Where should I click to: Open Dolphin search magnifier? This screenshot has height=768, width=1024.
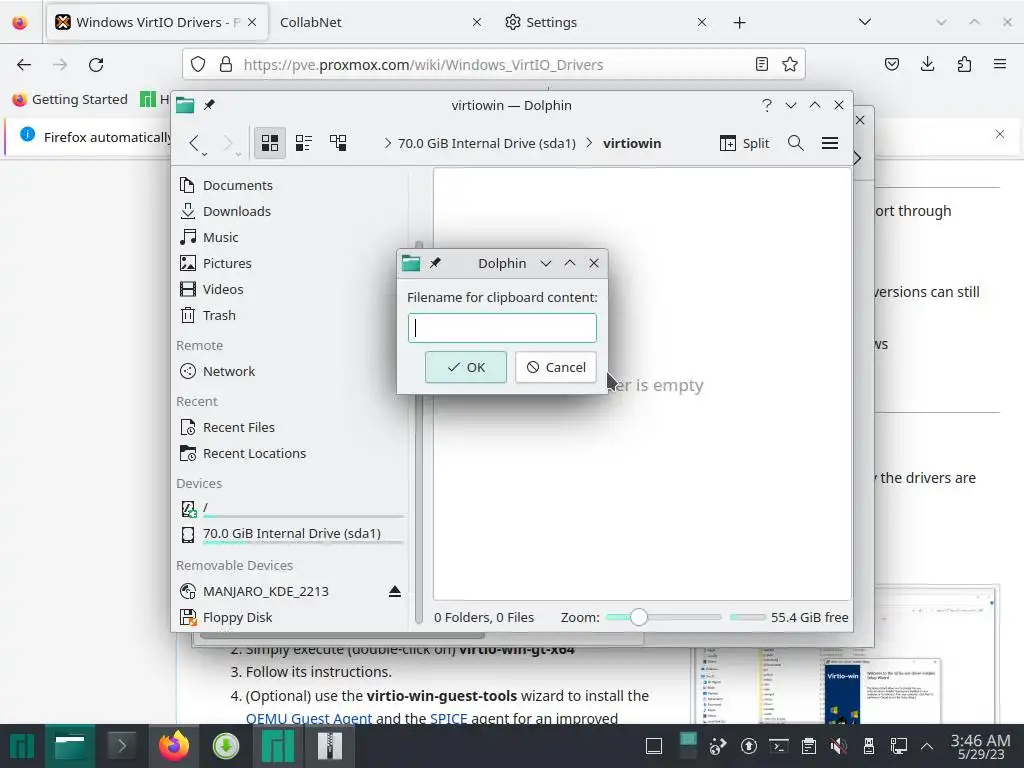795,143
